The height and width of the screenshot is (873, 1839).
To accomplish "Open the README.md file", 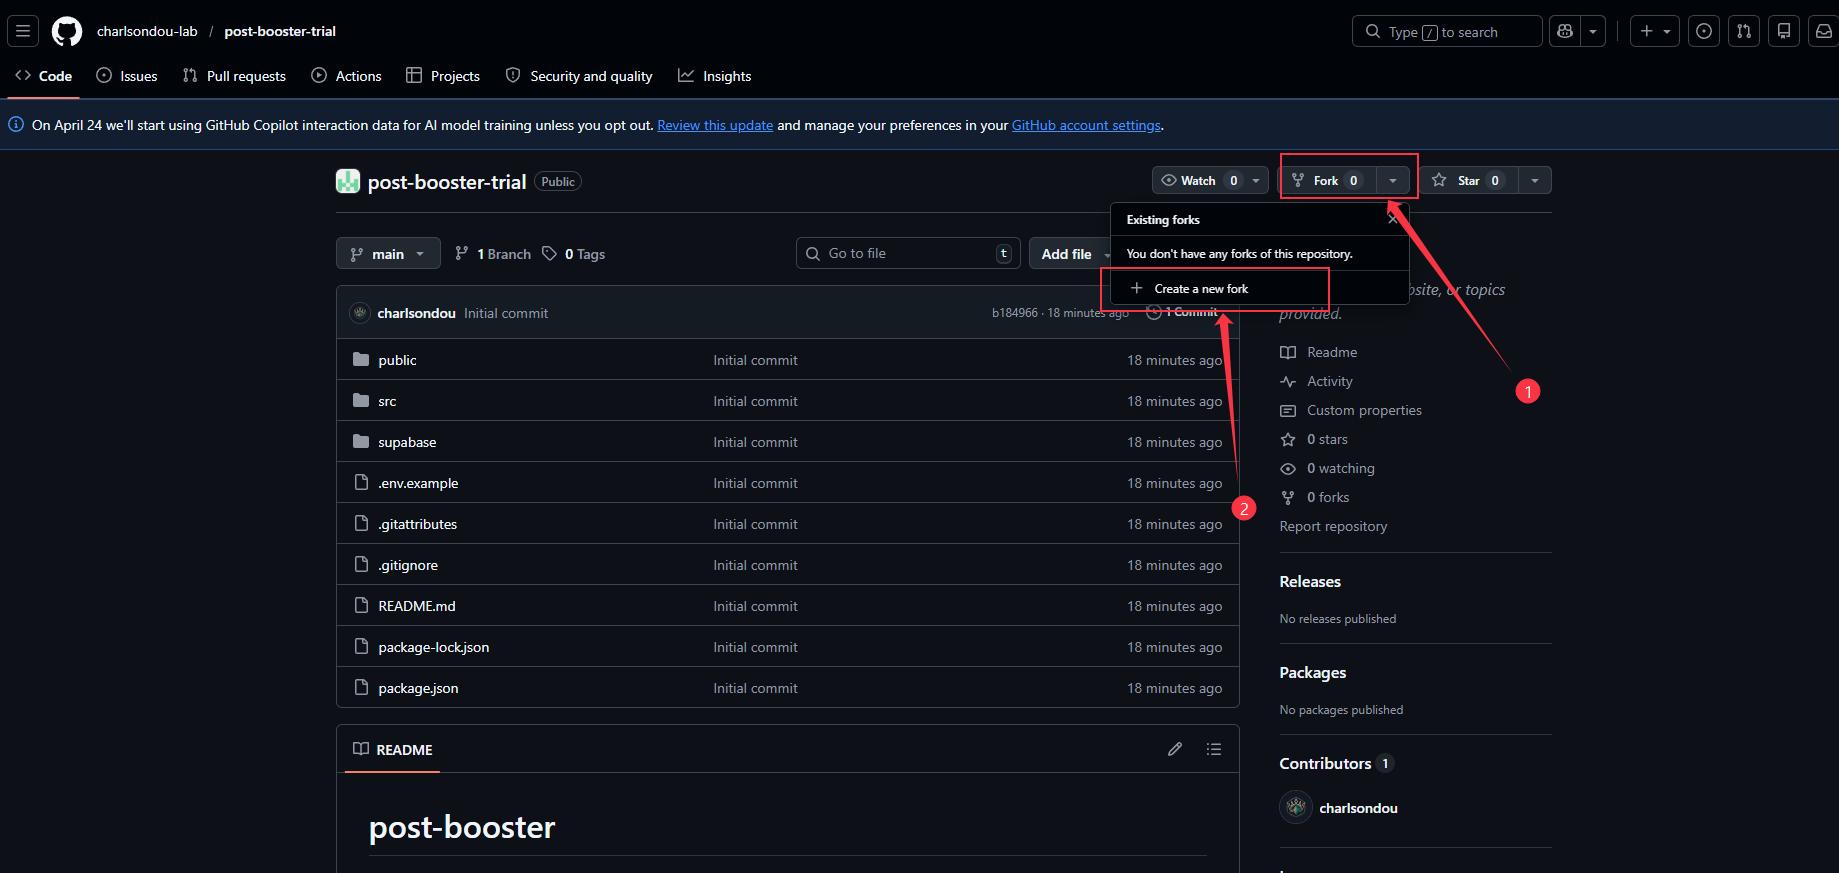I will [417, 606].
